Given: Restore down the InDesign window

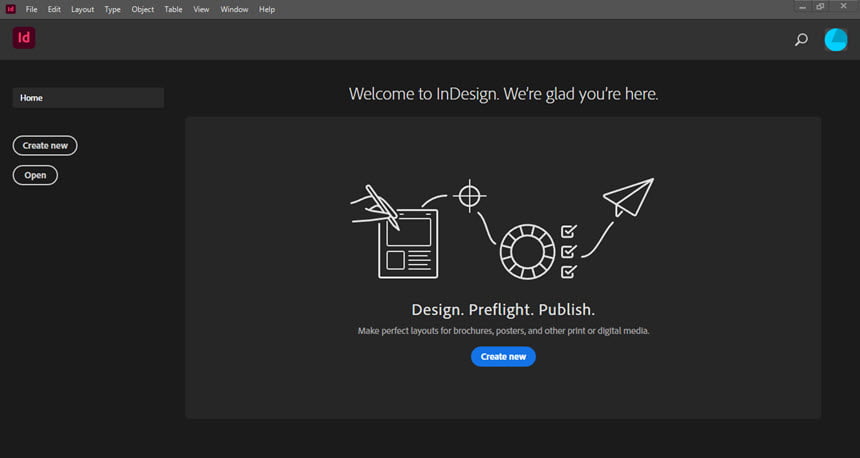Looking at the screenshot, I should point(820,7).
